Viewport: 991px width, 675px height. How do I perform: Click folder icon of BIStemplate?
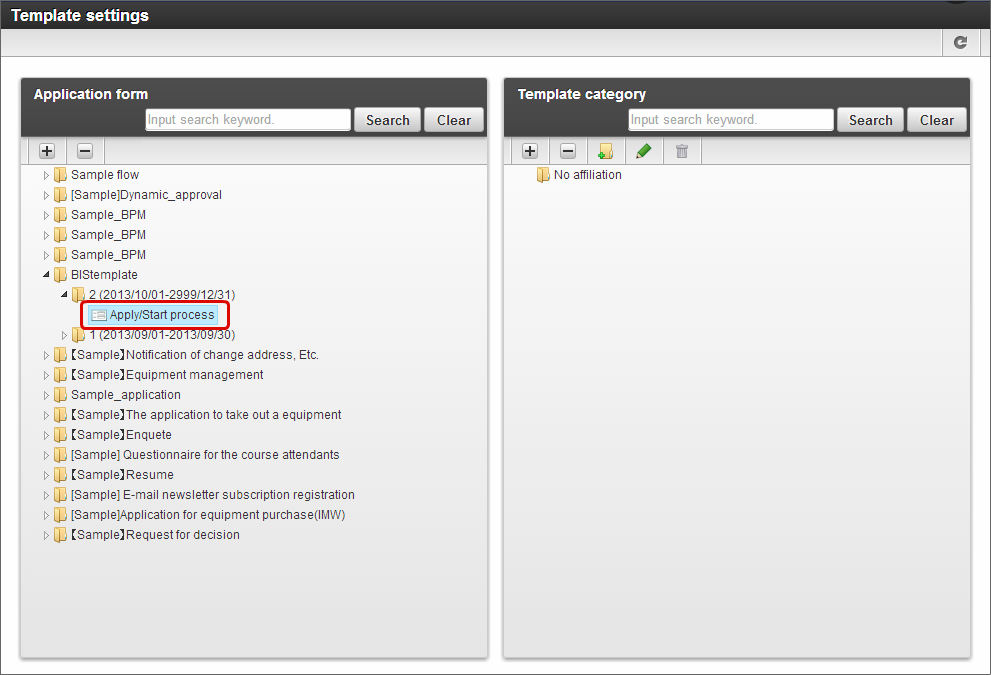pos(60,275)
